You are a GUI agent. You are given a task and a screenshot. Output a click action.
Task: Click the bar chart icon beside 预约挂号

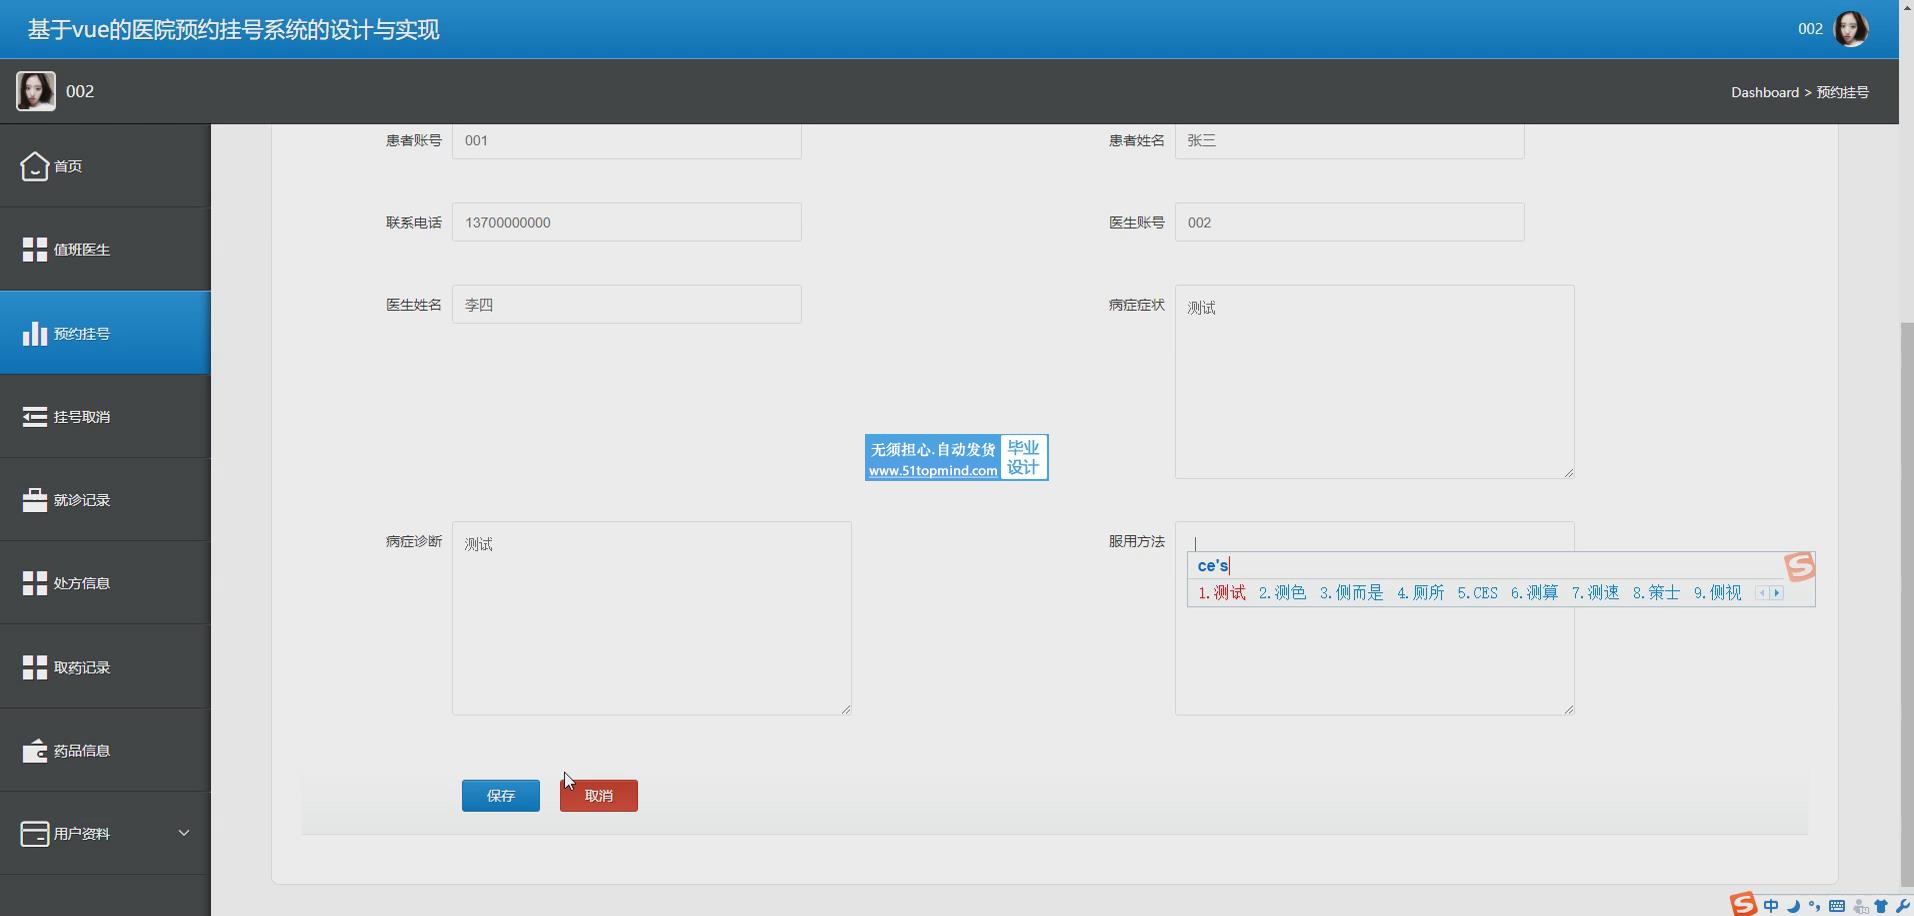click(35, 333)
